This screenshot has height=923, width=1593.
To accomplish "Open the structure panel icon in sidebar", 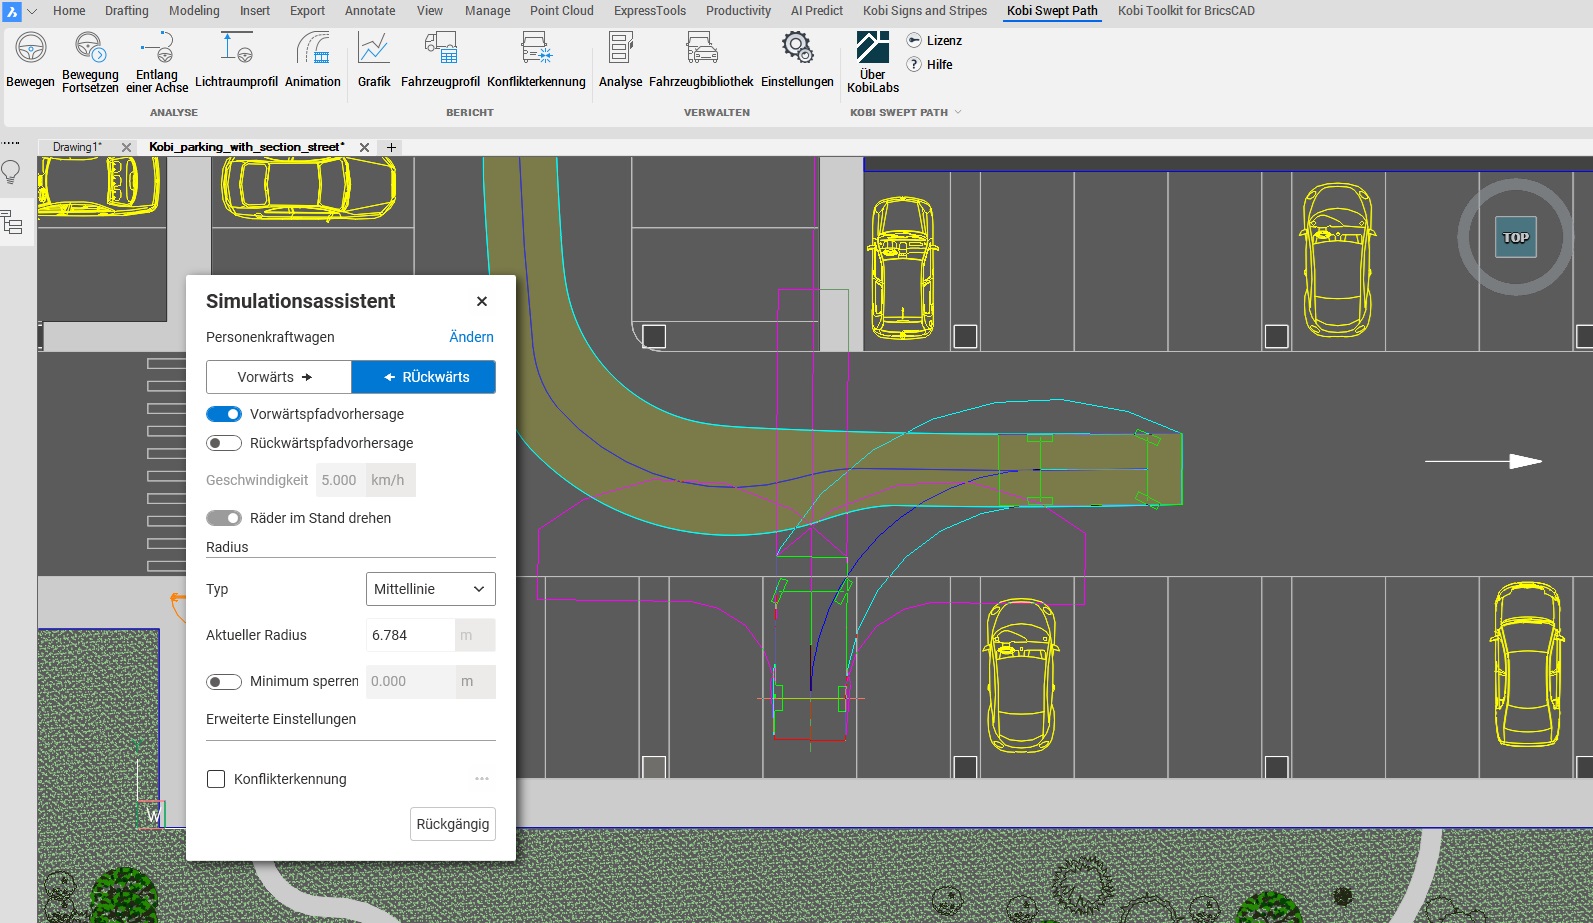I will click(12, 222).
